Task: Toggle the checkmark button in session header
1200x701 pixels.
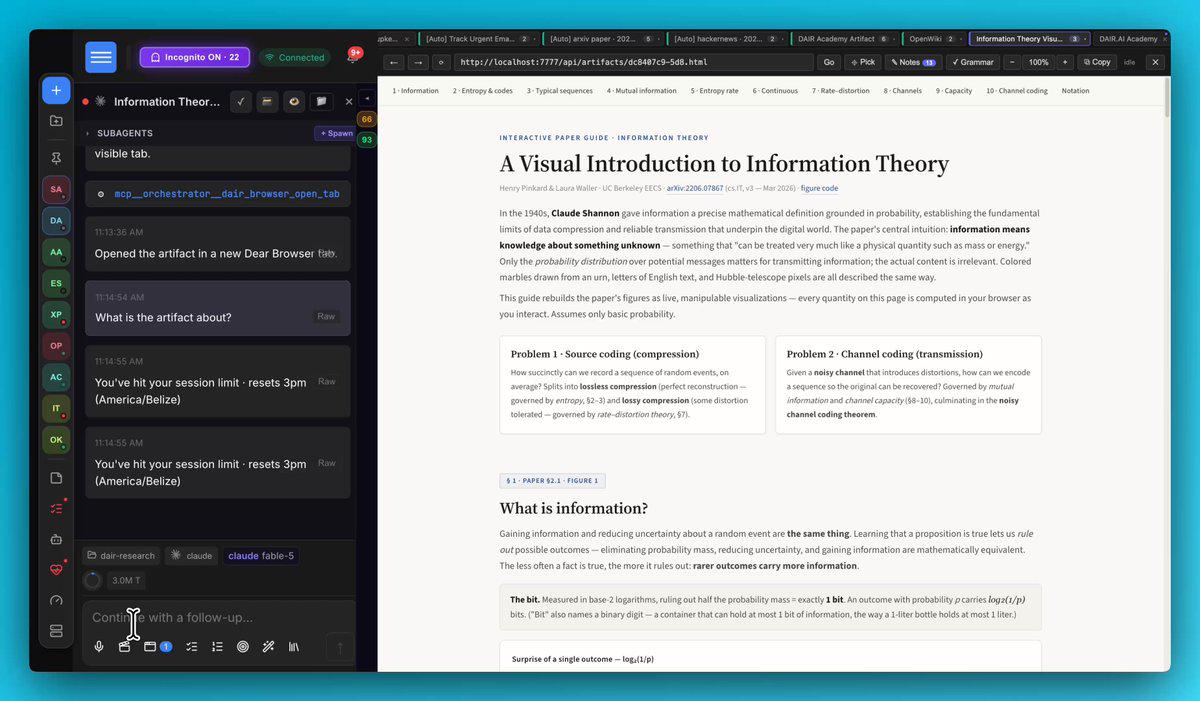Action: [x=240, y=101]
